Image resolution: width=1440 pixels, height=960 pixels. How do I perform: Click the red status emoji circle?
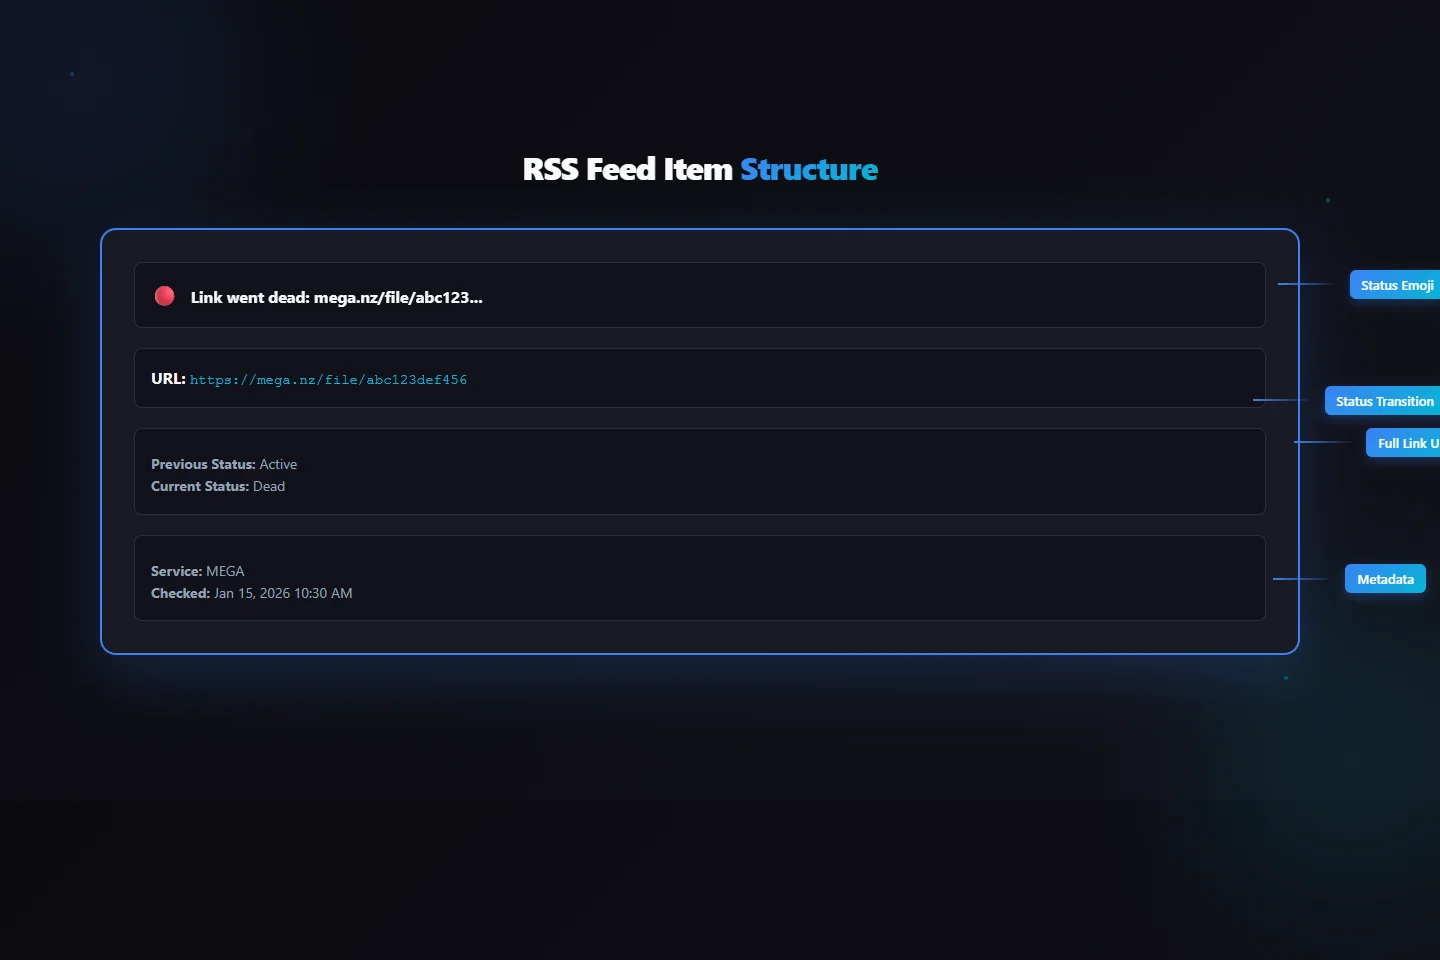(165, 296)
